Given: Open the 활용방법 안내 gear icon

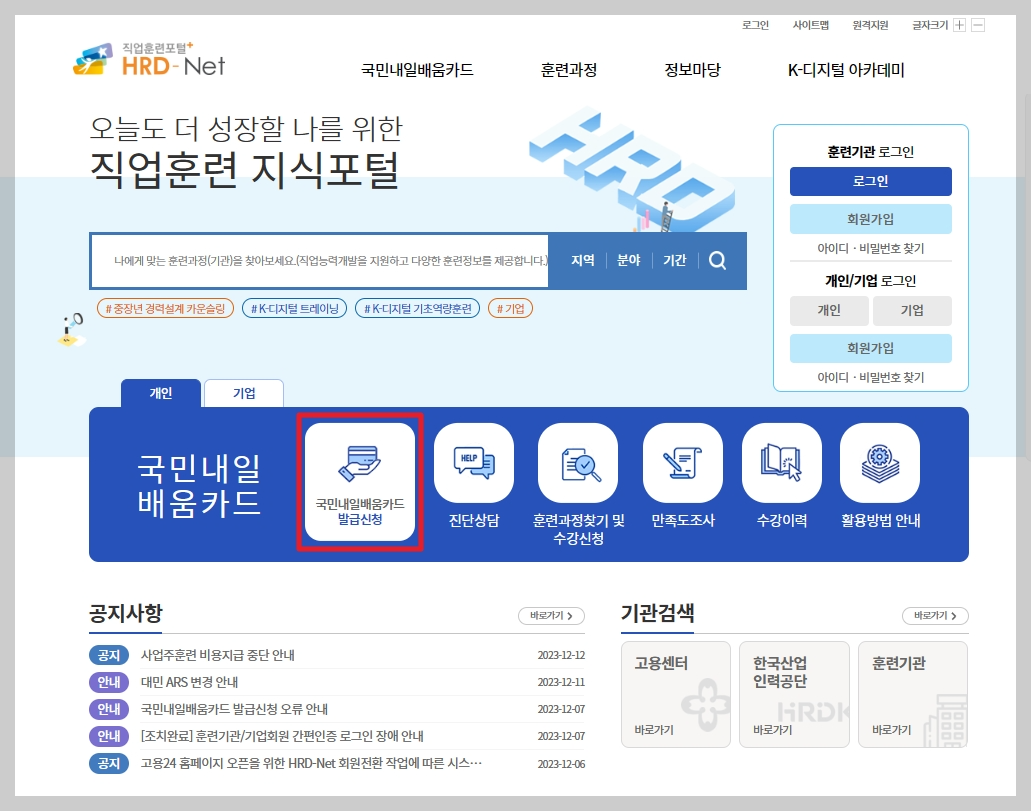Looking at the screenshot, I should coord(880,462).
